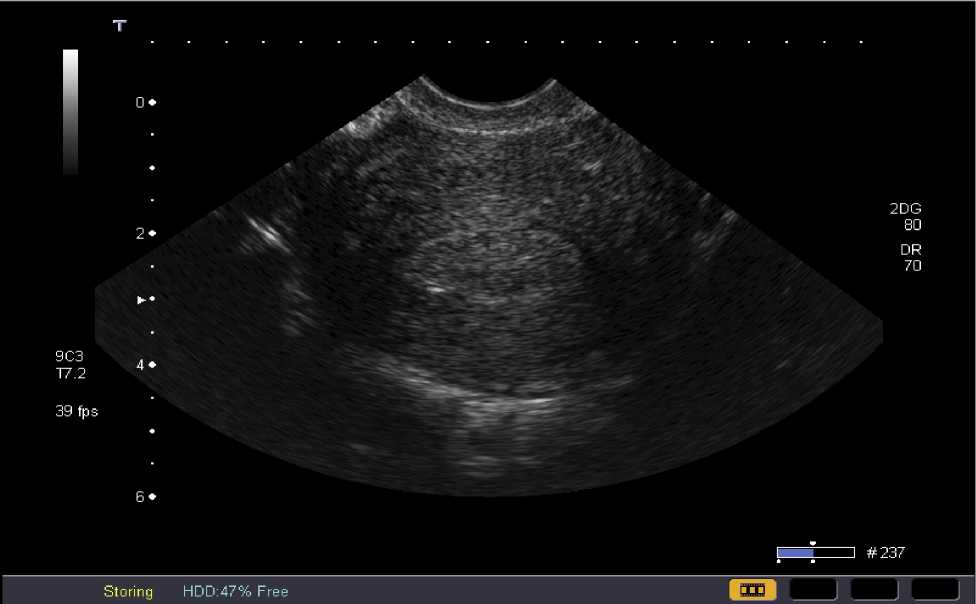Click the 9C3 transducer label
The width and height of the screenshot is (976, 604).
(x=69, y=356)
